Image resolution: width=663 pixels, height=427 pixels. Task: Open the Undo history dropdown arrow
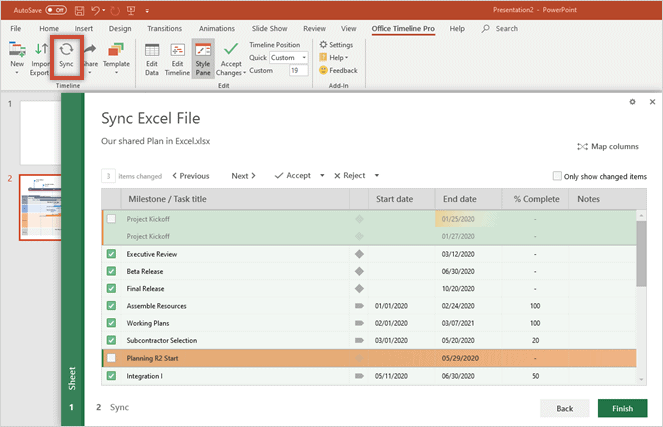pyautogui.click(x=104, y=10)
